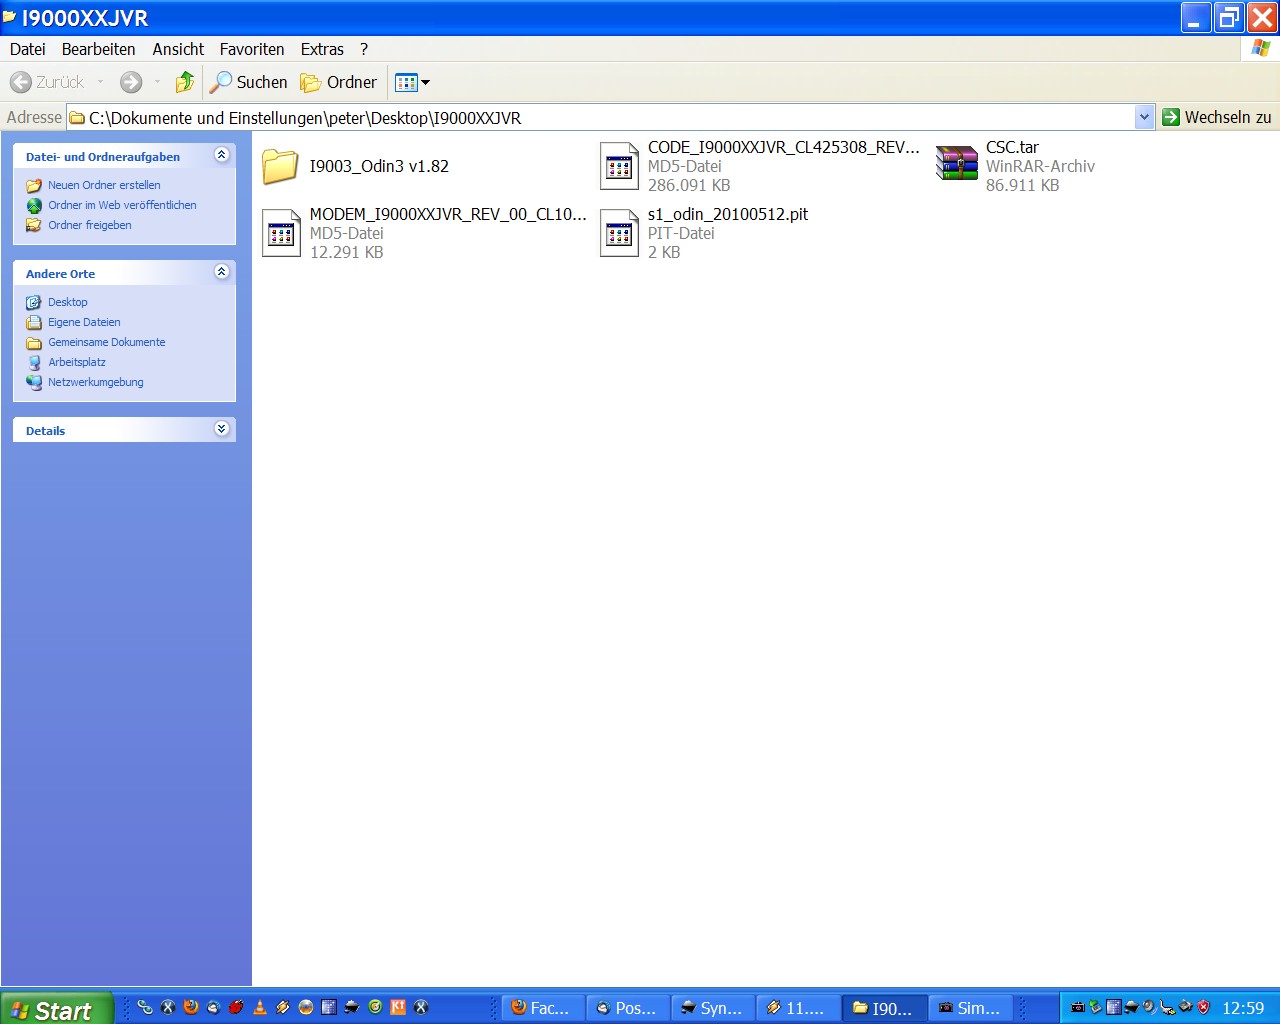Viewport: 1280px width, 1024px height.
Task: Open the Suchen search pane
Action: pos(248,82)
